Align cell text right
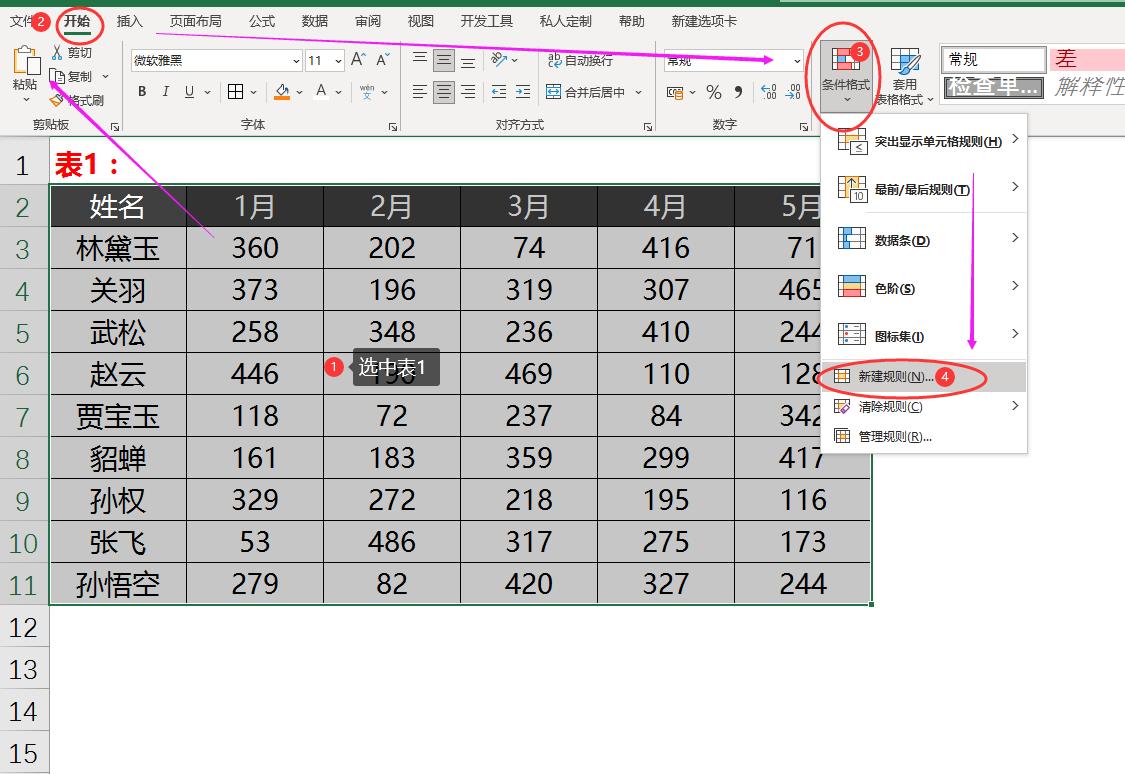The image size is (1125, 774). click(x=468, y=92)
